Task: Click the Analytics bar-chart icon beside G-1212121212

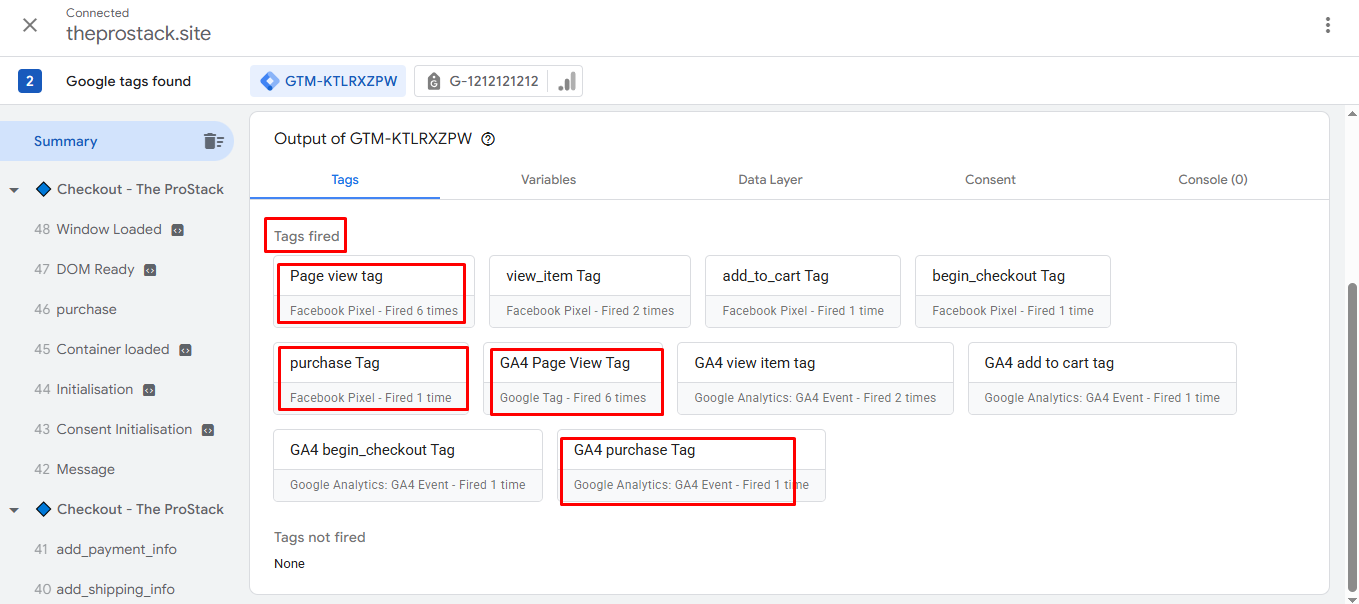Action: (565, 81)
